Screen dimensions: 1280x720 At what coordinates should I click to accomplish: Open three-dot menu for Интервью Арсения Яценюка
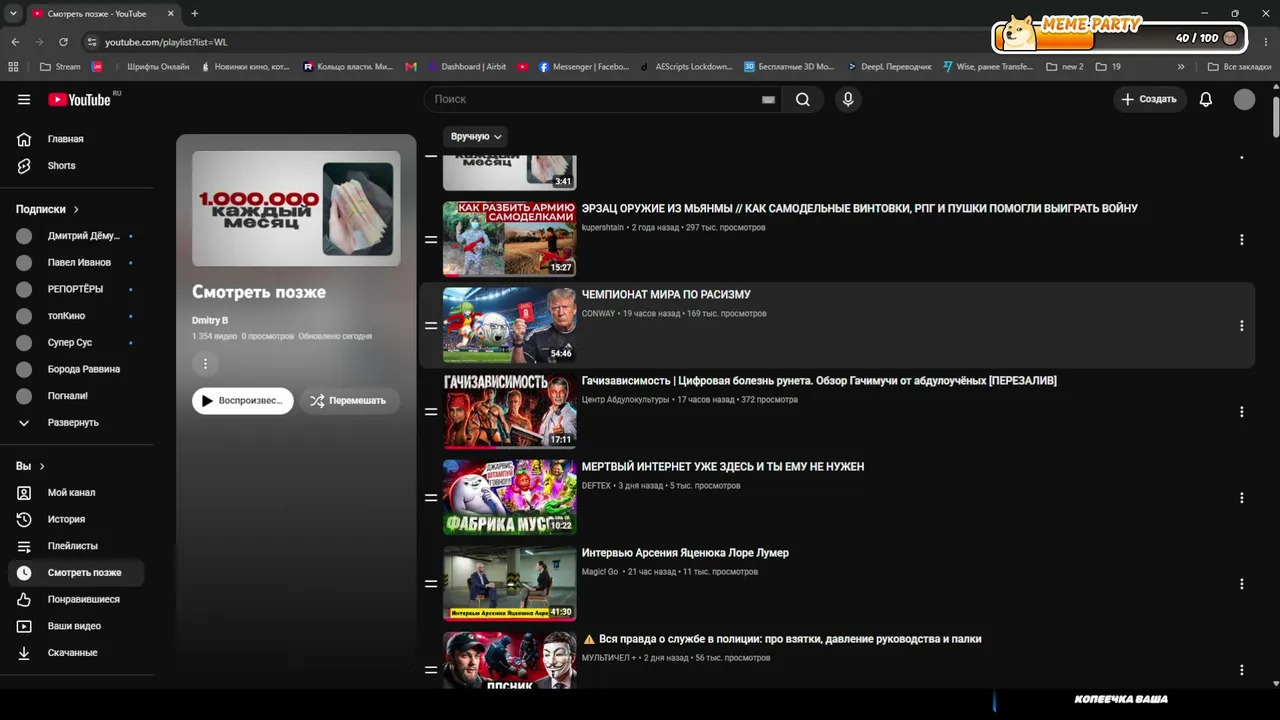[1242, 584]
